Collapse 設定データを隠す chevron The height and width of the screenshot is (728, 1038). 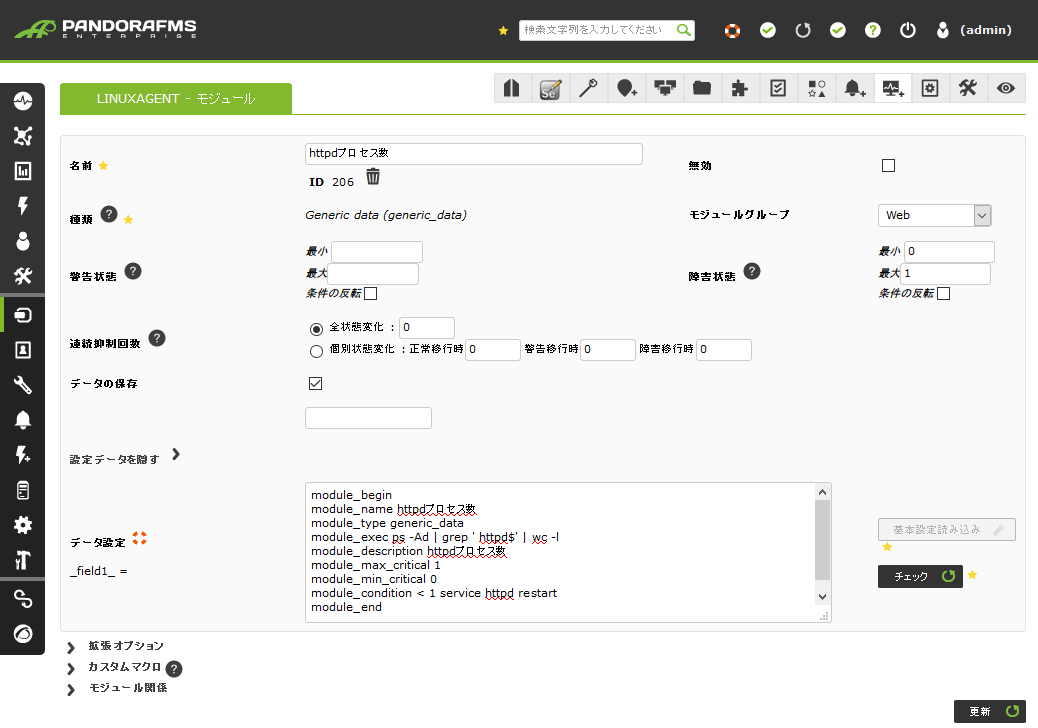click(175, 454)
